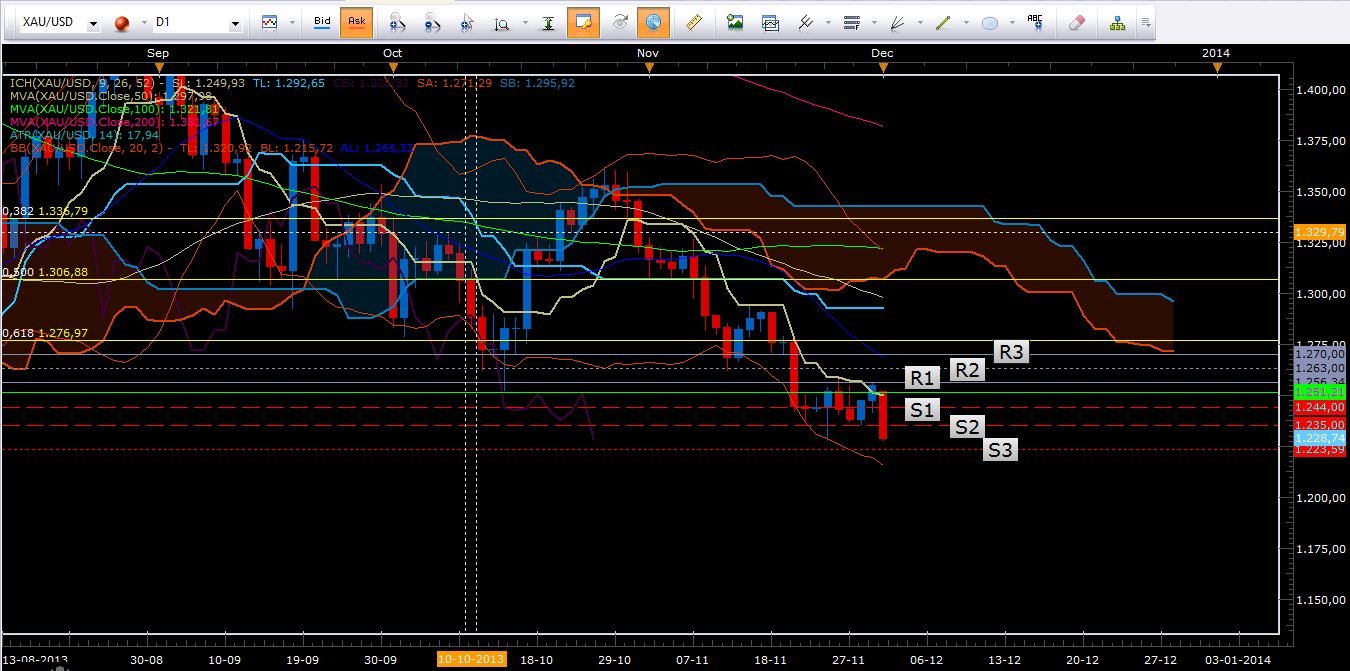Click the 0,382 1.336,79 Fibonacci label
1350x671 pixels.
46,211
